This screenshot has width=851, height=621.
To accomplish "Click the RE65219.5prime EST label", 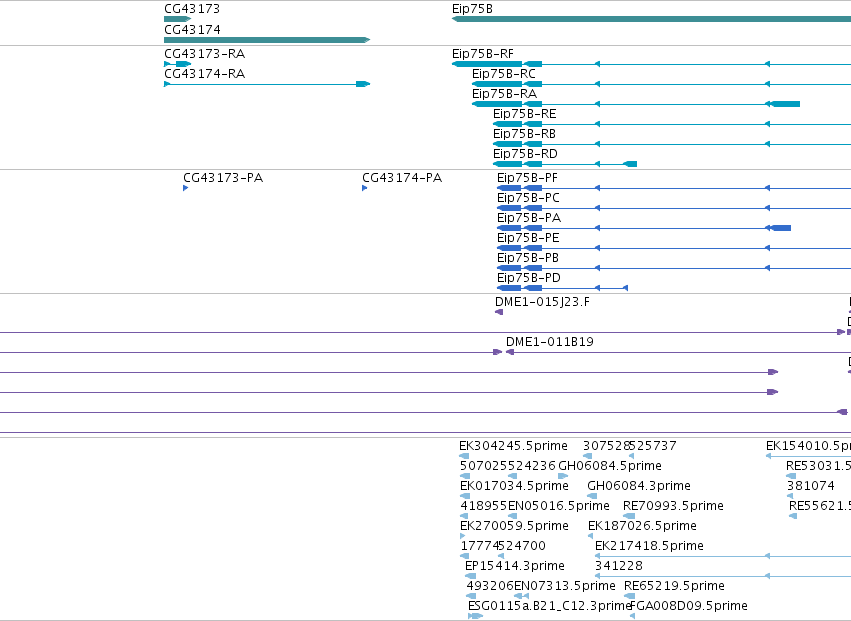I will tap(674, 587).
